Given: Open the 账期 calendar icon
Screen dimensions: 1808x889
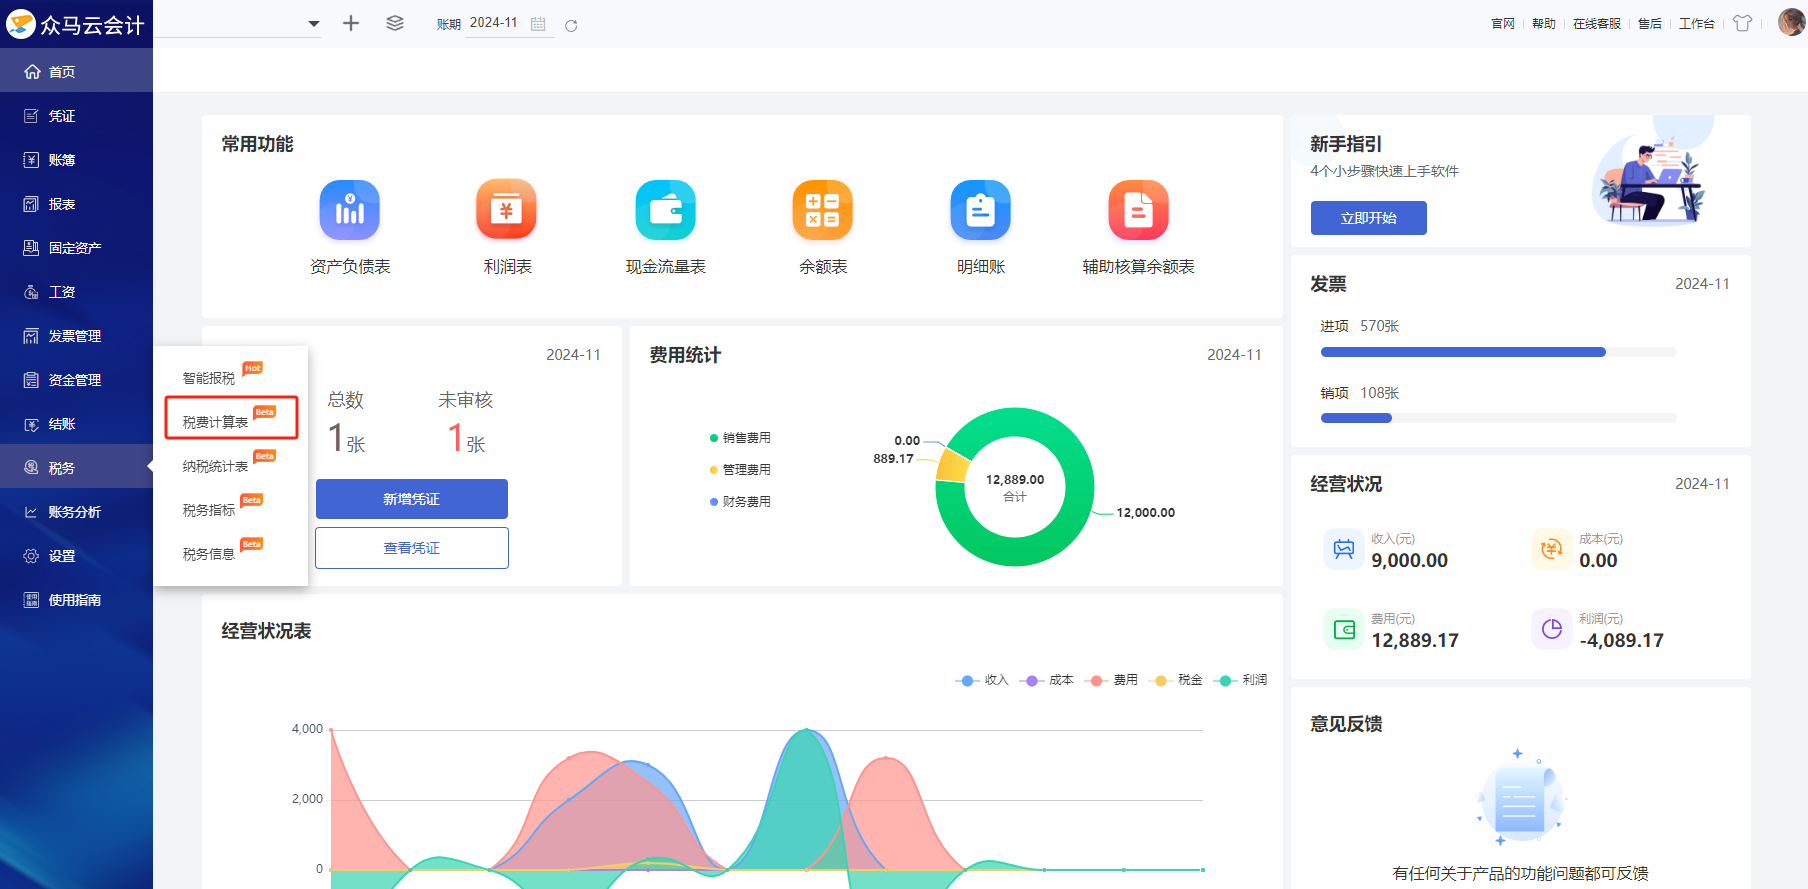Looking at the screenshot, I should coord(538,24).
